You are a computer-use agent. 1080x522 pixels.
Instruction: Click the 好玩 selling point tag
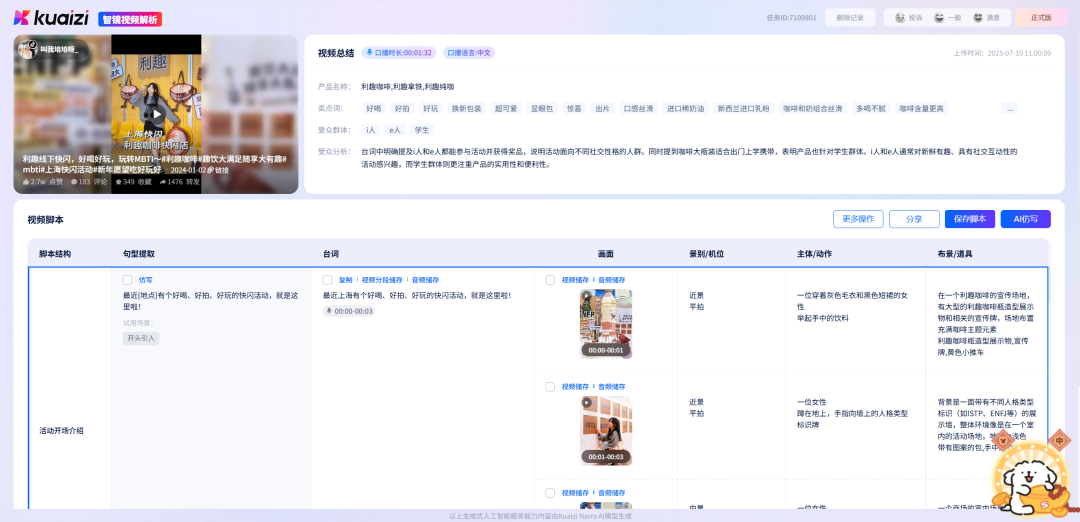click(x=430, y=109)
